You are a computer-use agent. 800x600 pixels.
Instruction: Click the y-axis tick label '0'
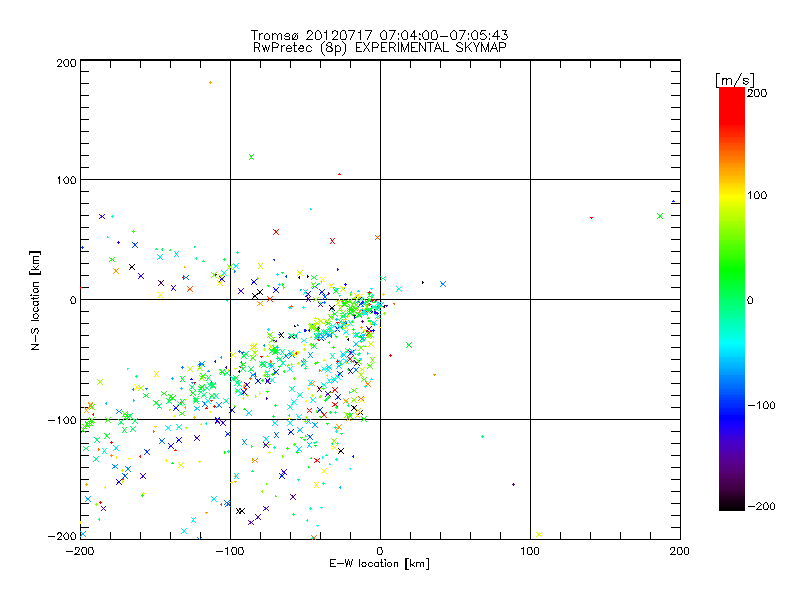(73, 300)
